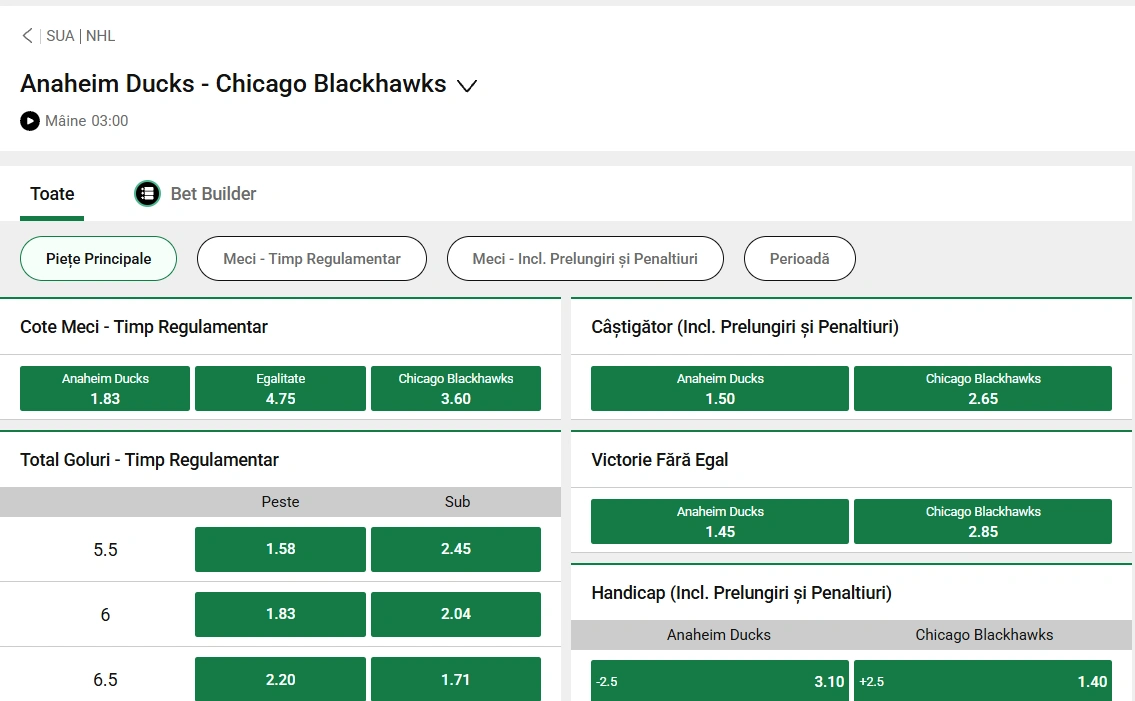The image size is (1135, 701).
Task: Pick Chicago Blackhawks regular time 3.60
Action: coord(456,388)
